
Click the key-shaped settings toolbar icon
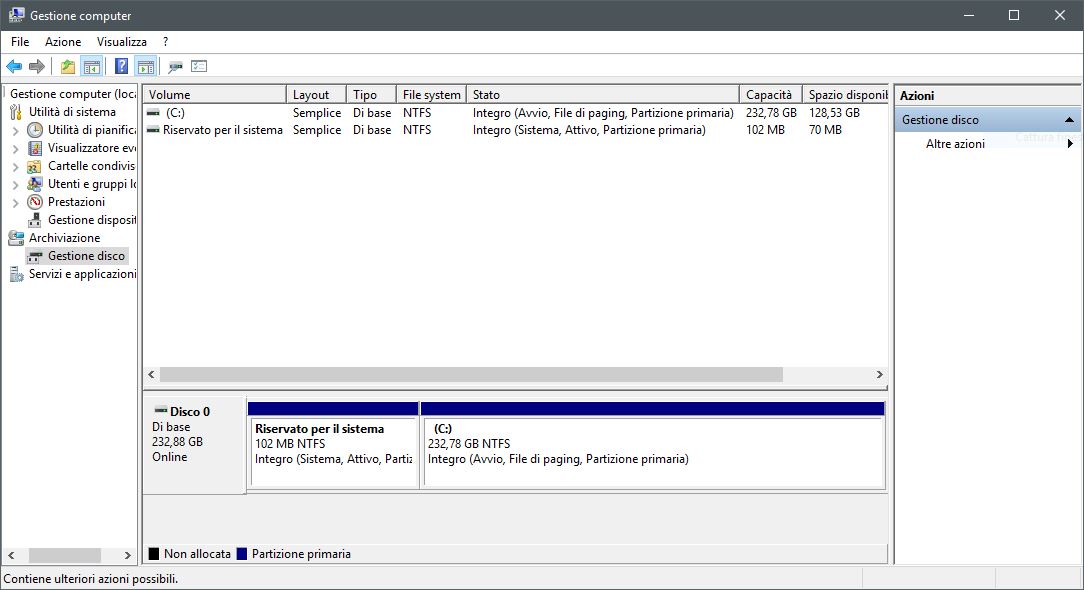pos(176,66)
